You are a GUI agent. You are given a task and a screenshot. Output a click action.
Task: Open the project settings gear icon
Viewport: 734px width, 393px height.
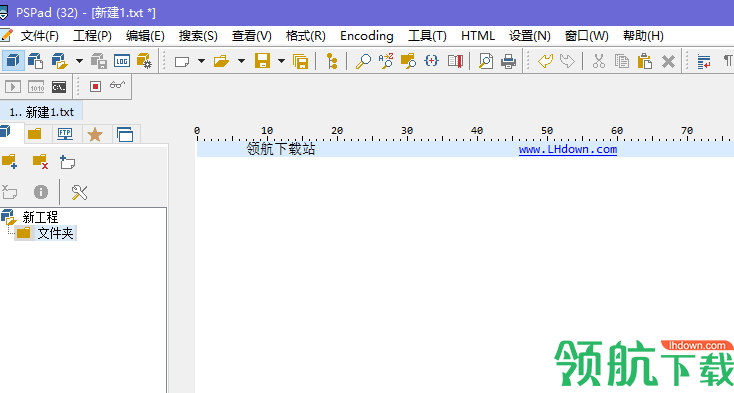click(144, 61)
